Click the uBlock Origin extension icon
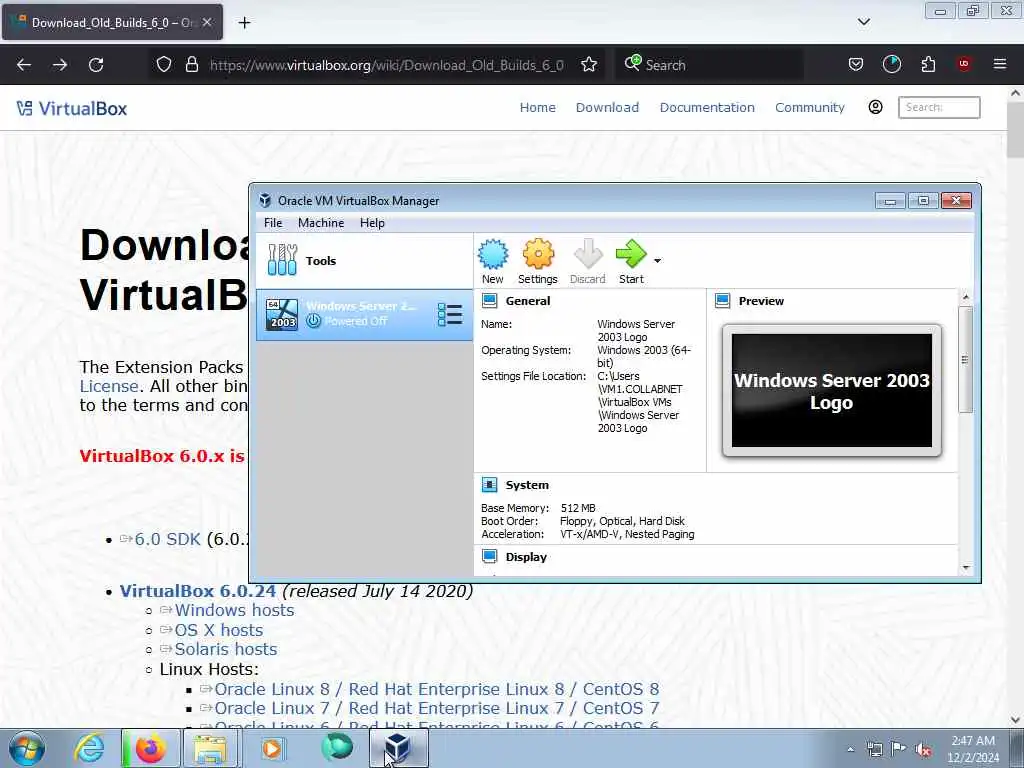 click(x=964, y=64)
